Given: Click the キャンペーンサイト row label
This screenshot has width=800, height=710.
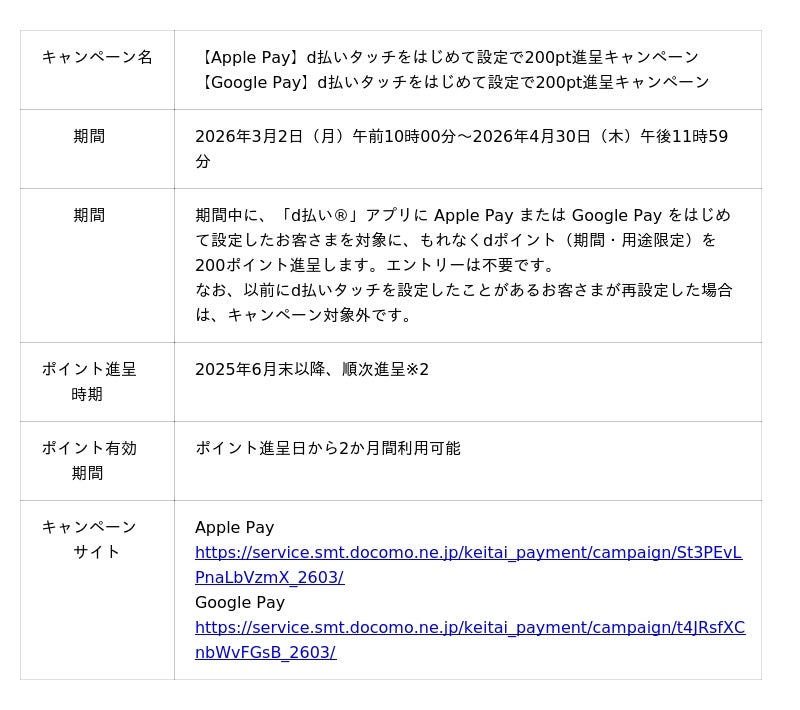Looking at the screenshot, I should [89, 540].
